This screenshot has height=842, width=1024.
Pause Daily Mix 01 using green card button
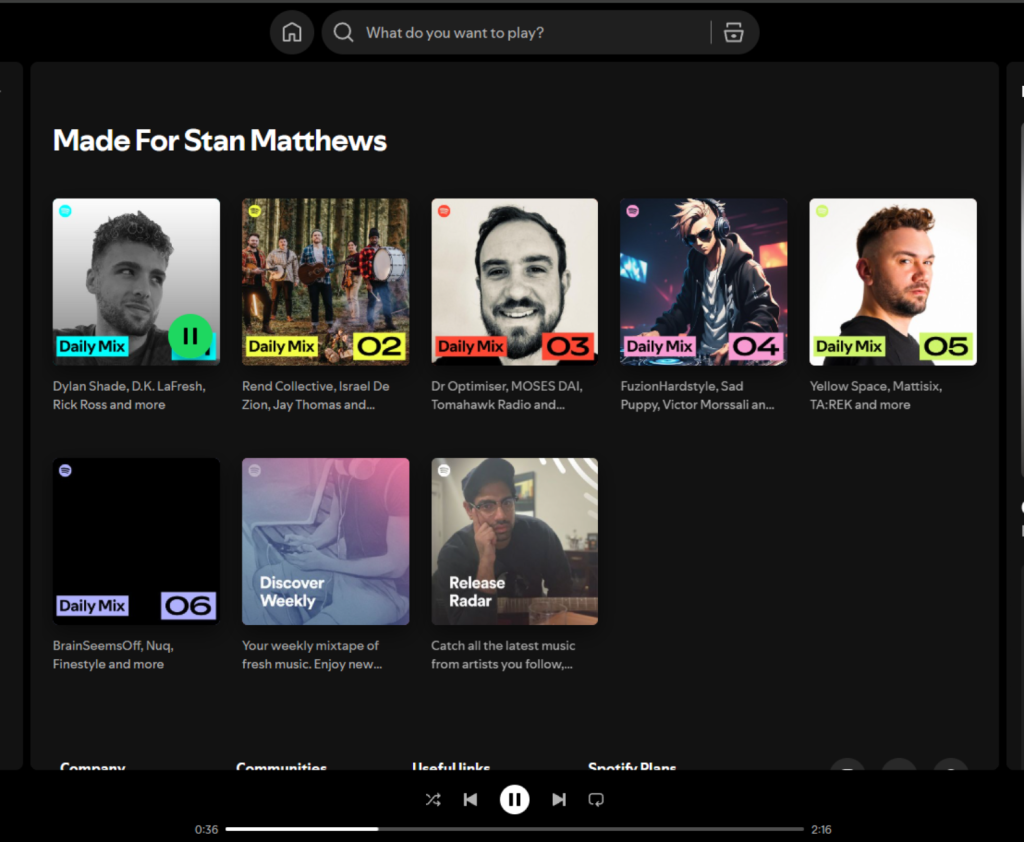click(190, 336)
